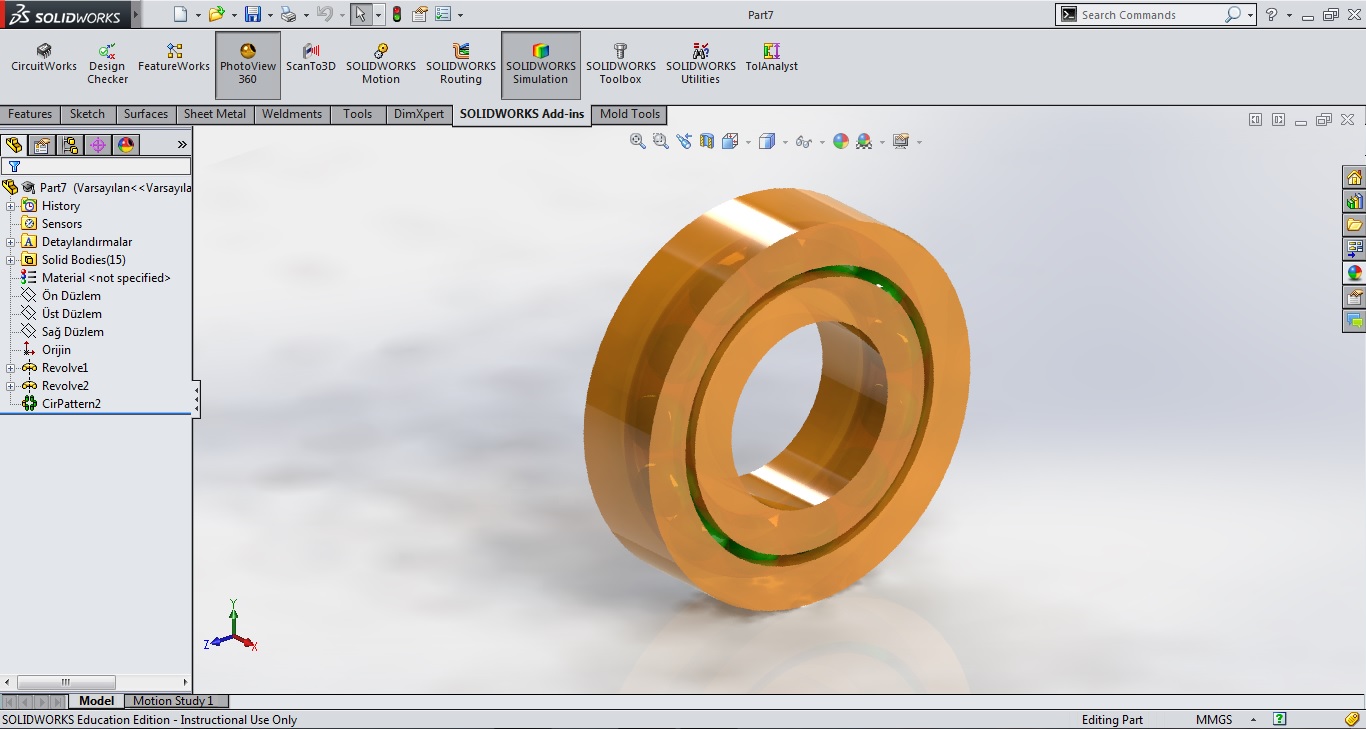Viewport: 1366px width, 729px height.
Task: Toggle the Section View tool
Action: coord(707,141)
